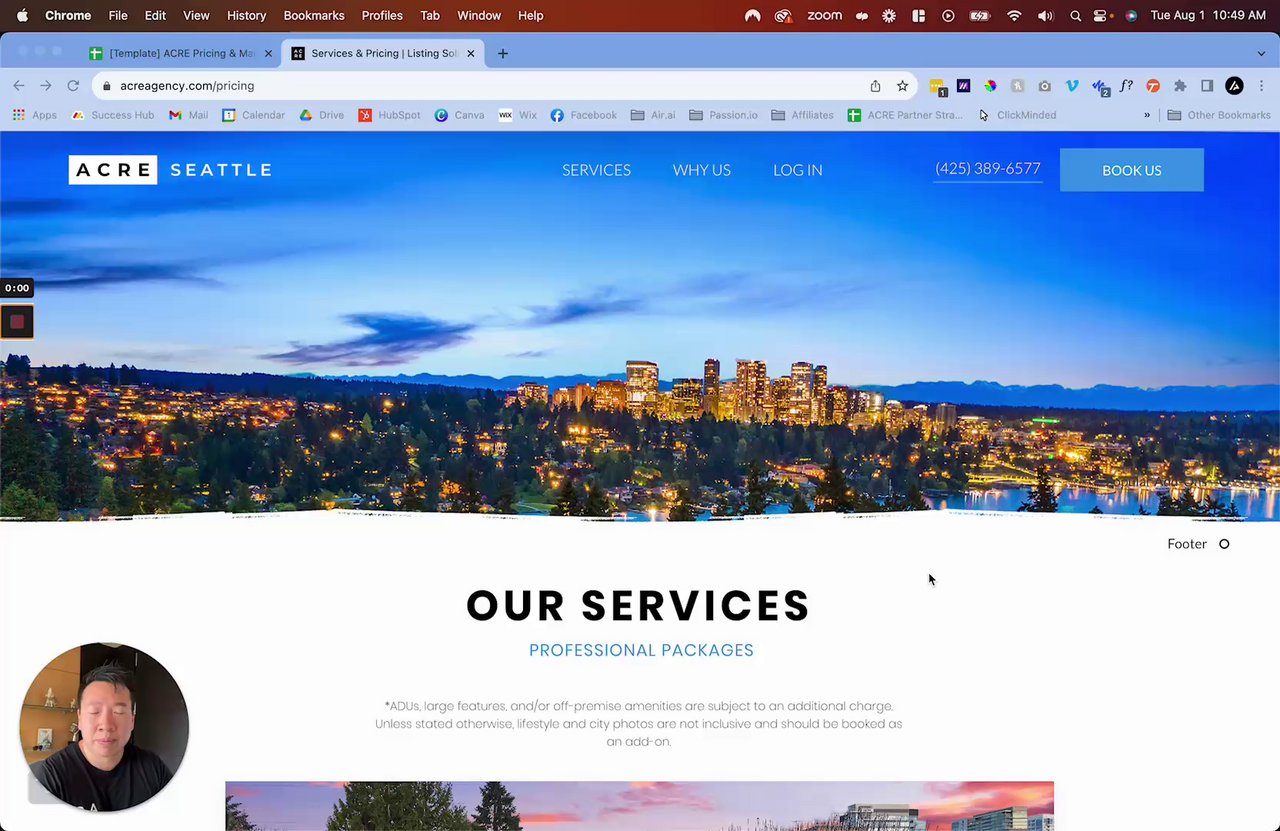The width and height of the screenshot is (1280, 831).
Task: Click the share page icon in address bar
Action: click(x=875, y=86)
